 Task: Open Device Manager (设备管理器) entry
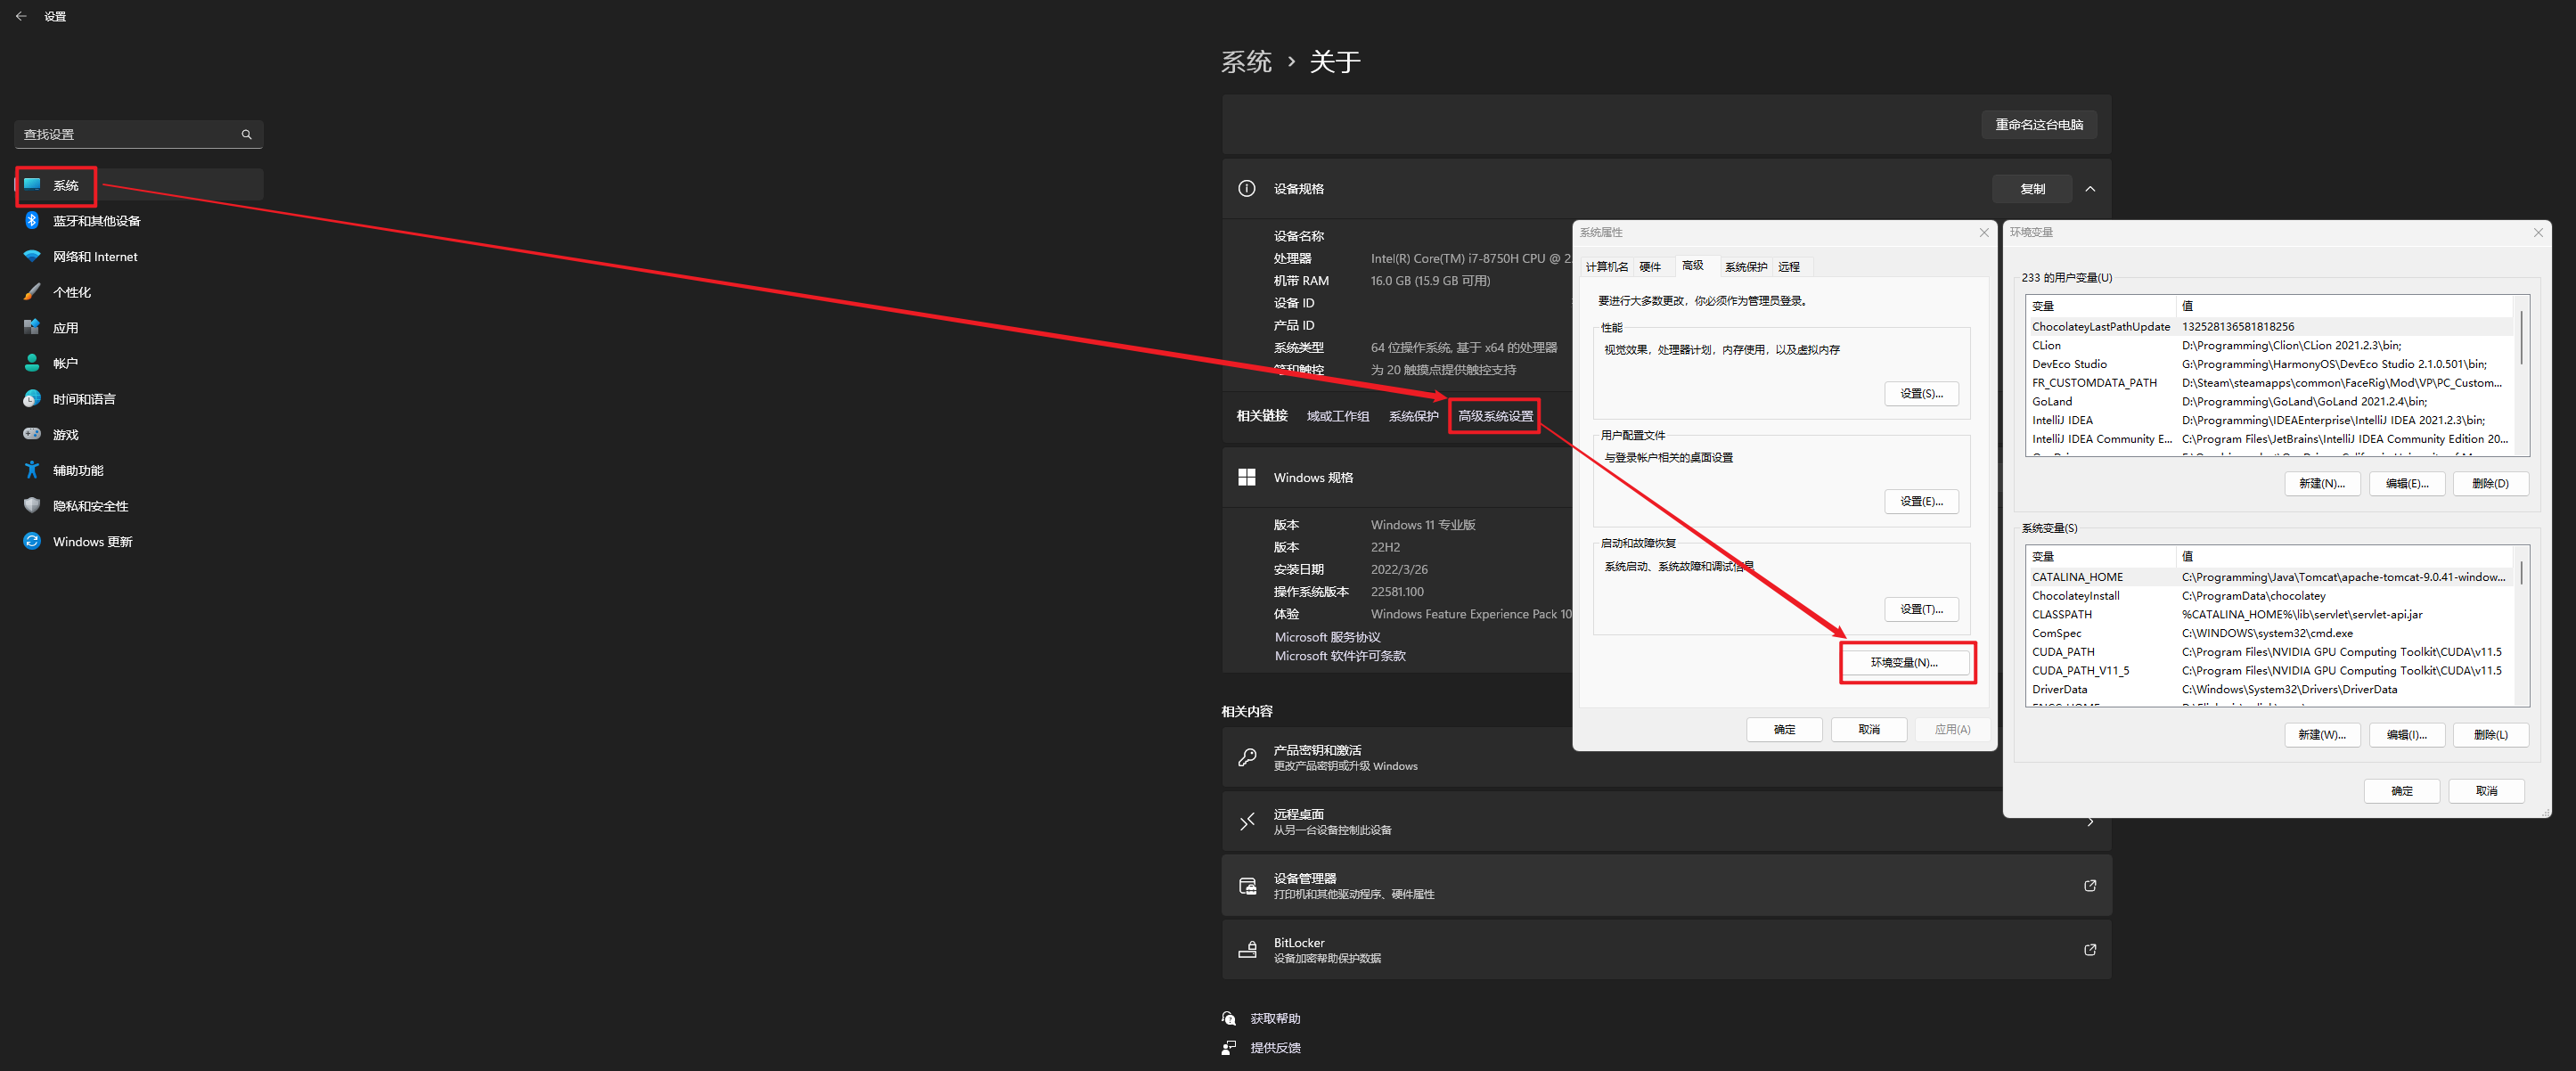point(1666,885)
